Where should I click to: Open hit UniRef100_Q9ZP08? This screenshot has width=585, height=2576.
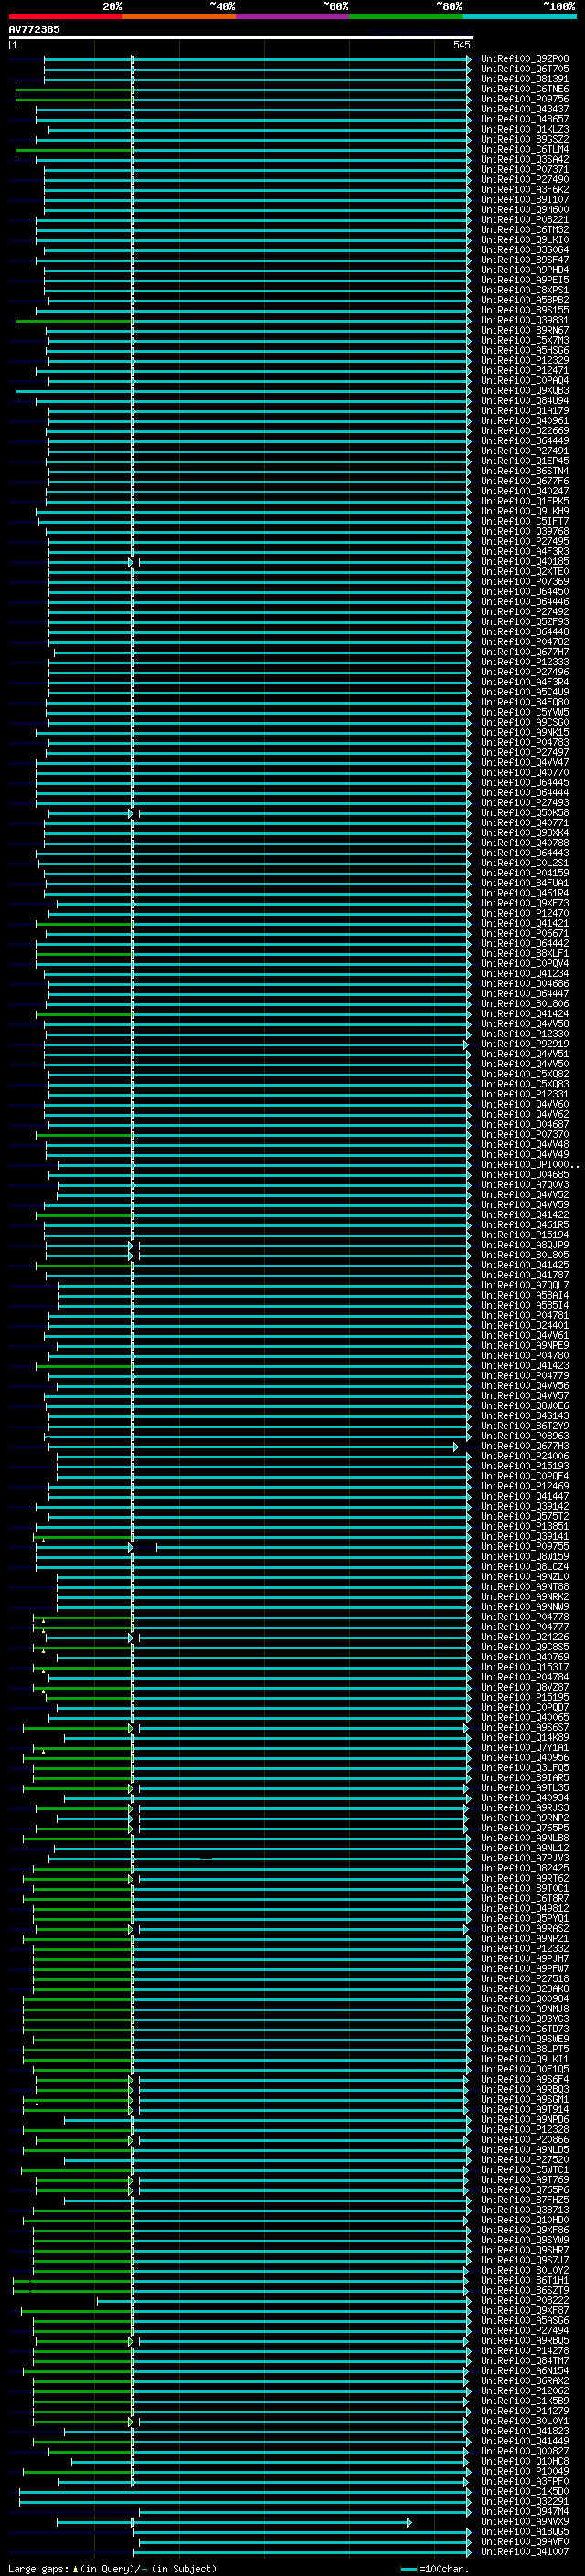coord(525,59)
